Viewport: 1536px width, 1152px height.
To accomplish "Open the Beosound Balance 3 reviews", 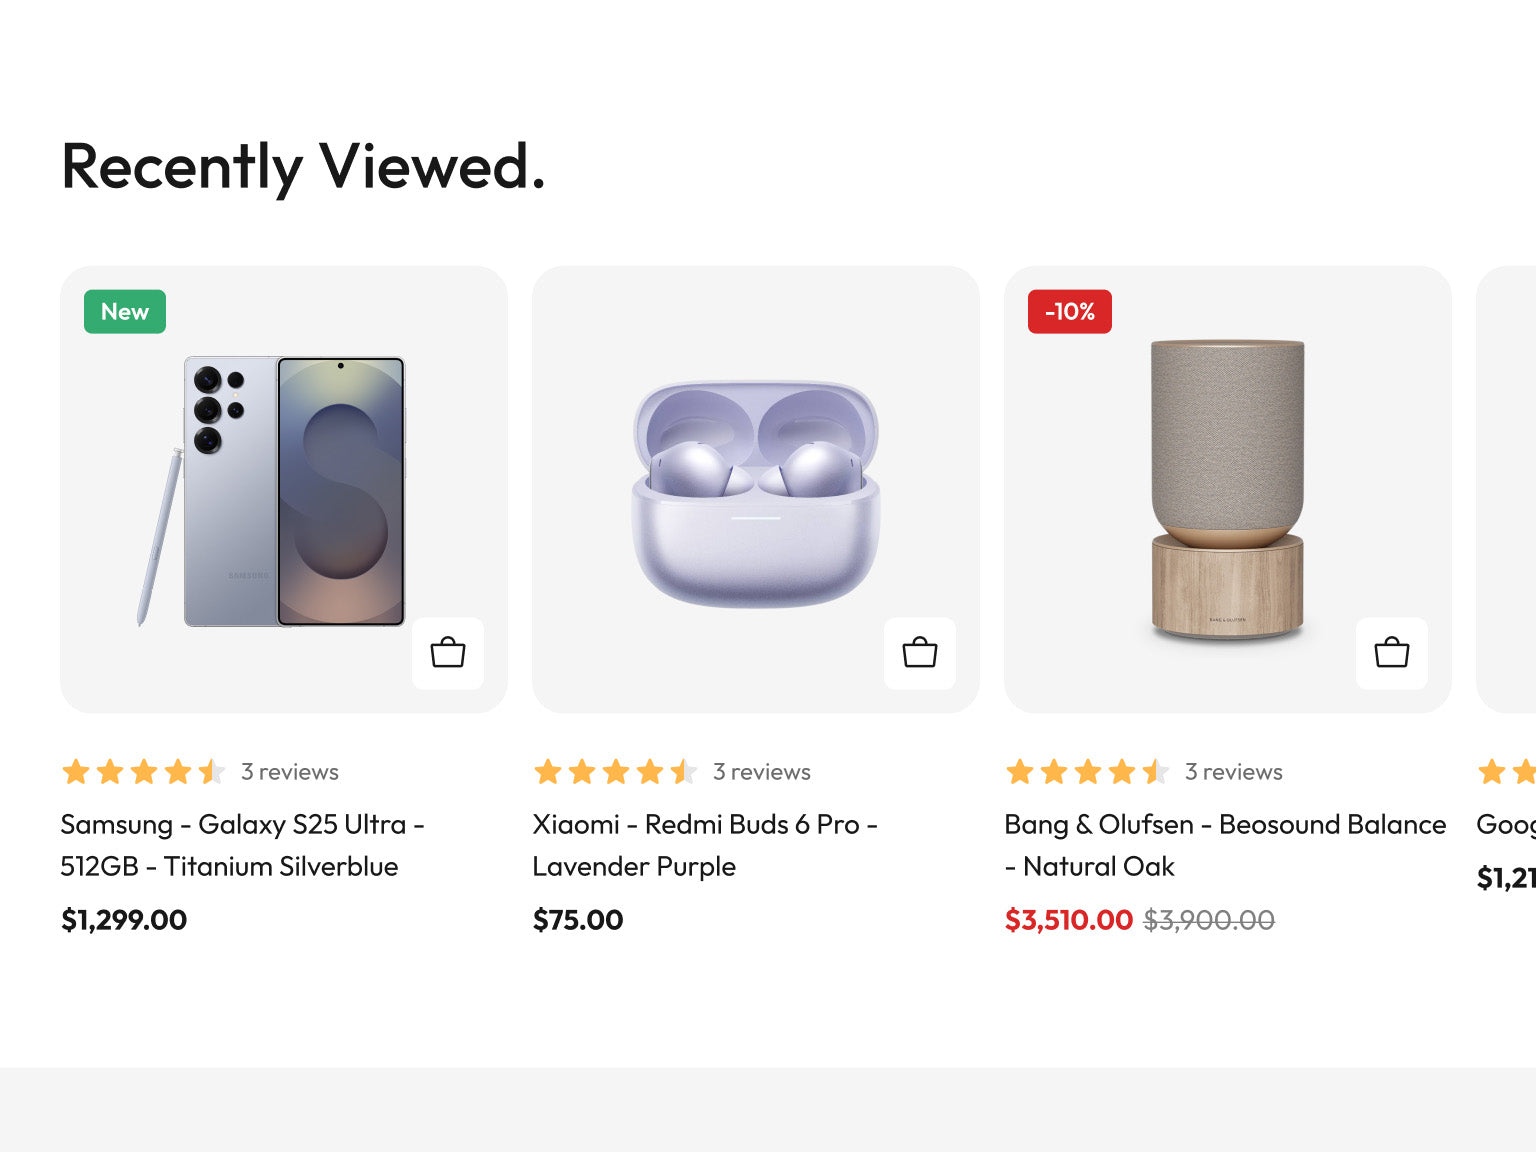I will (x=1234, y=772).
